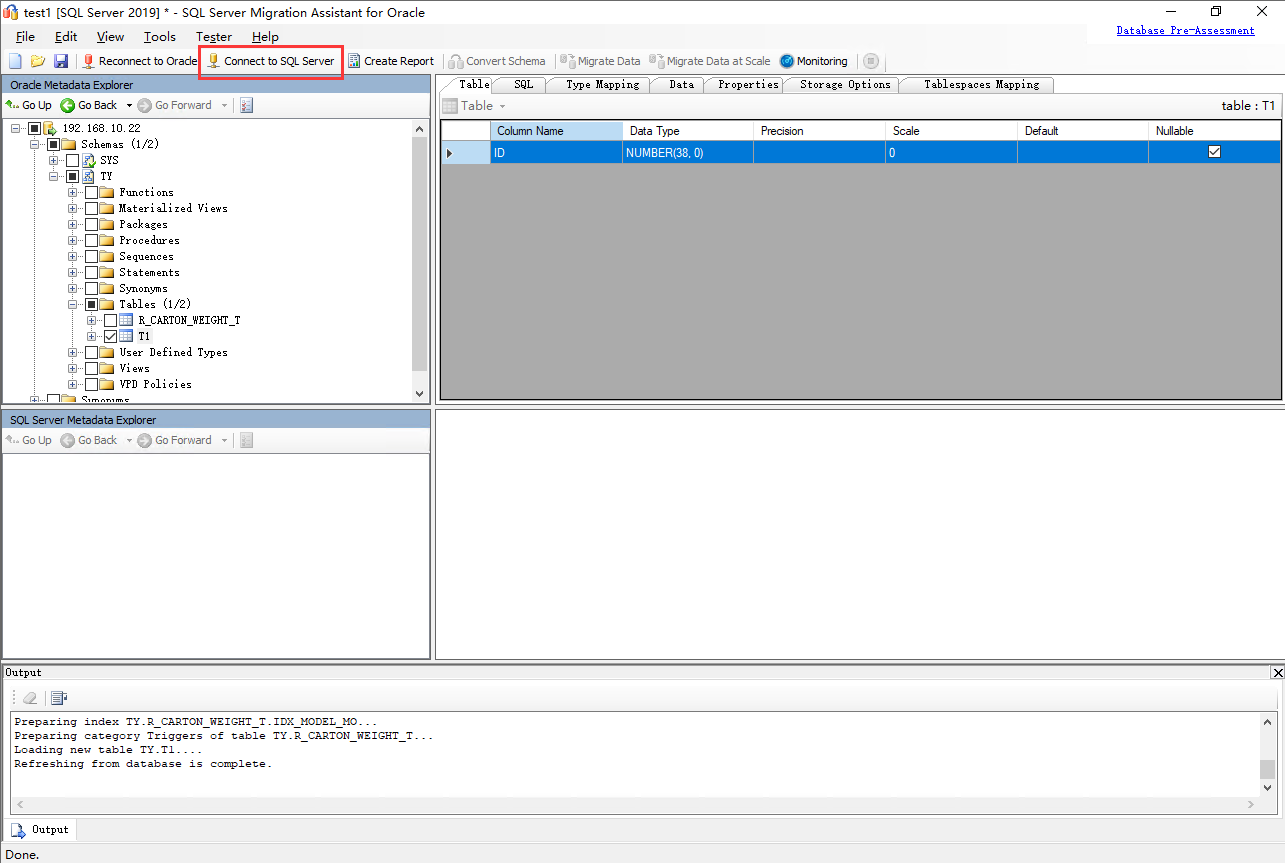Click the Output pane horizontal scrollbar

(x=636, y=805)
